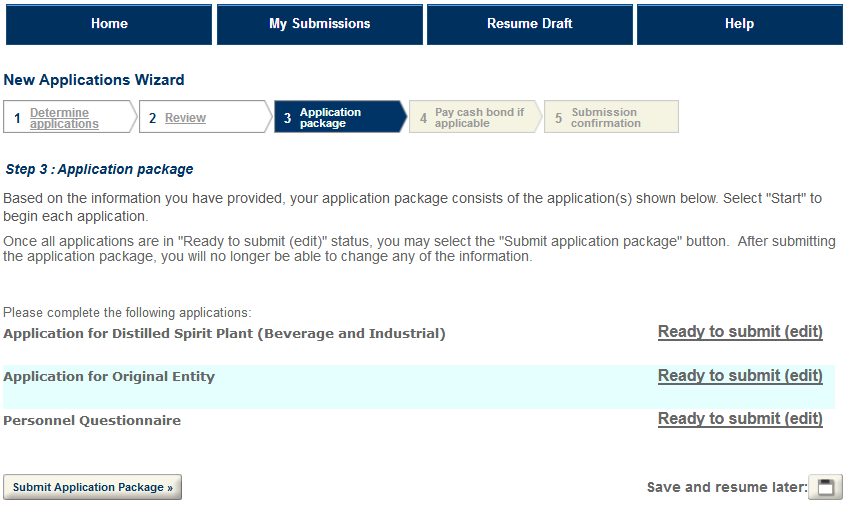Go to My Submissions

320,24
